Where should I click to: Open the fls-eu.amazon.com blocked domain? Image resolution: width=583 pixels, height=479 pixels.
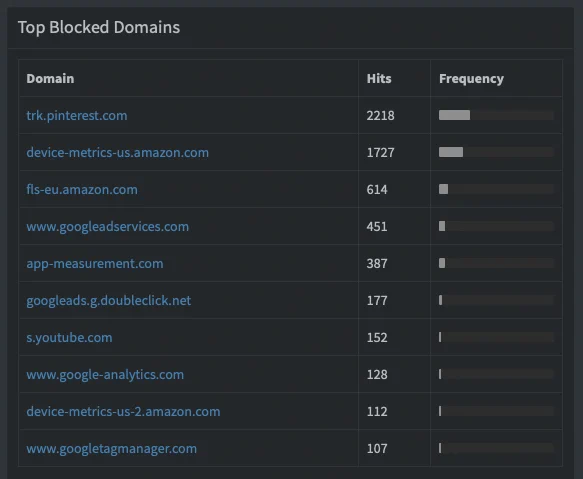click(82, 189)
